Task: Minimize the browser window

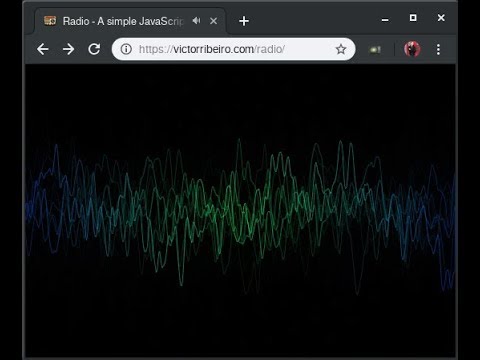Action: click(x=385, y=20)
